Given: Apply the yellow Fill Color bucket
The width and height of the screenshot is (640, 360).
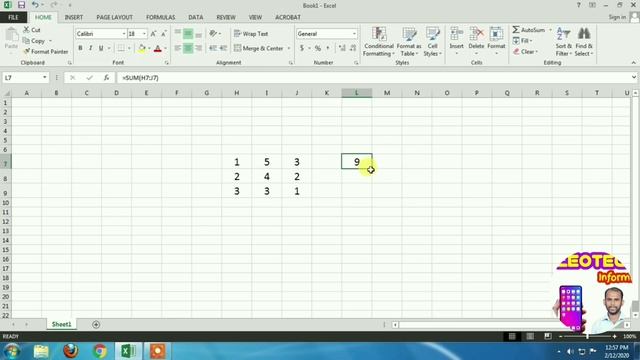Looking at the screenshot, I should [x=142, y=48].
